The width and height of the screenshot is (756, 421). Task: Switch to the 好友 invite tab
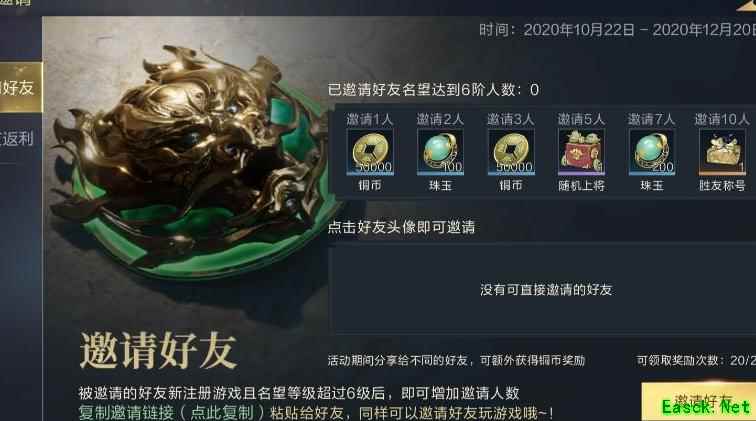[x=20, y=87]
